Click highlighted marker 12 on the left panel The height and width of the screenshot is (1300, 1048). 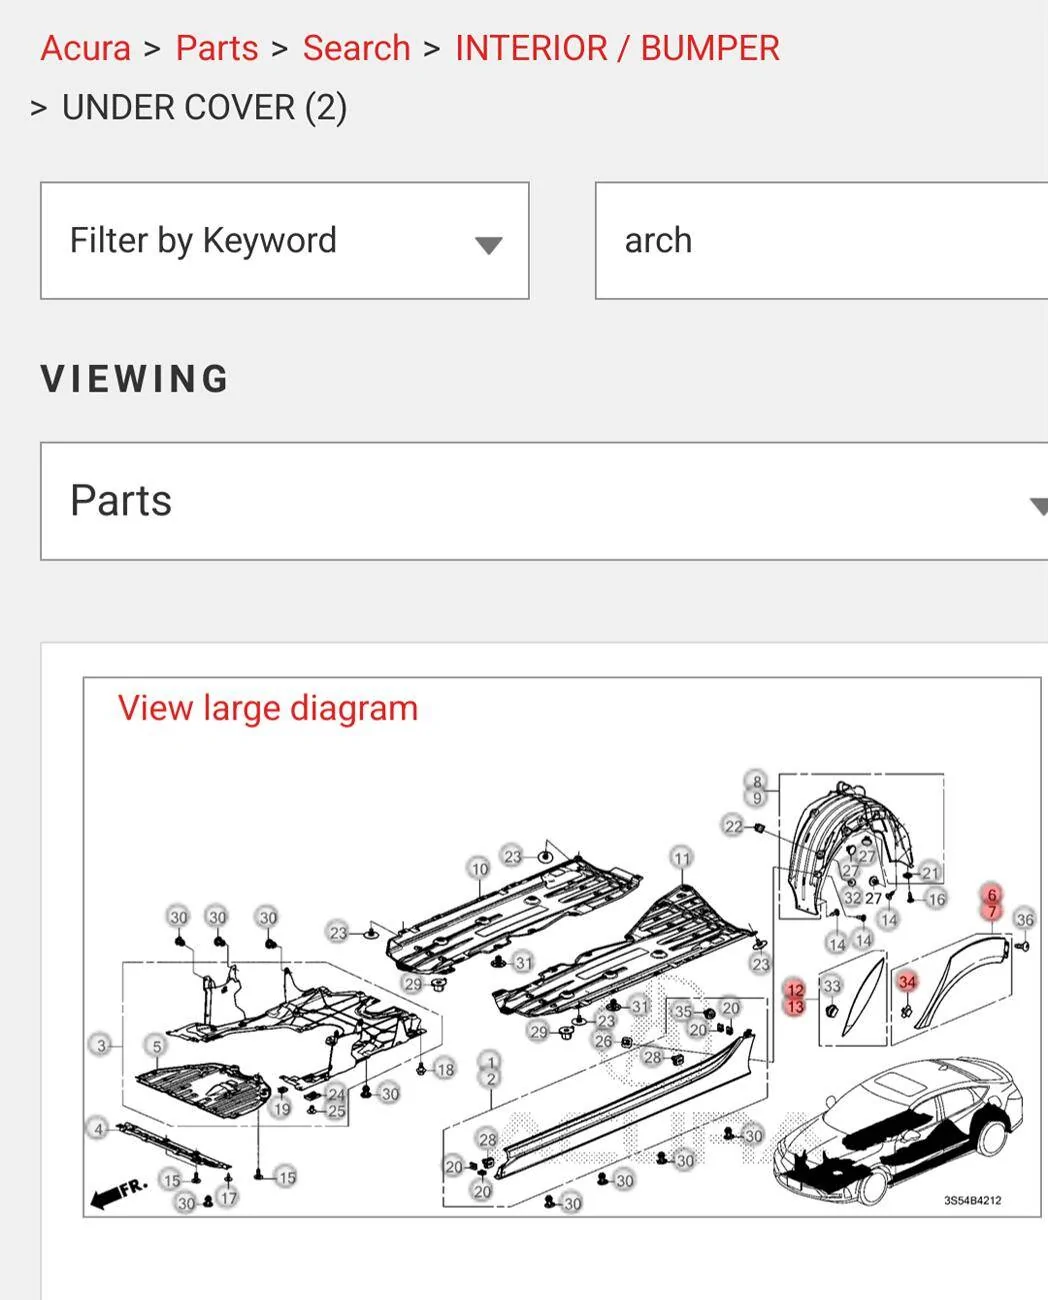(x=795, y=989)
